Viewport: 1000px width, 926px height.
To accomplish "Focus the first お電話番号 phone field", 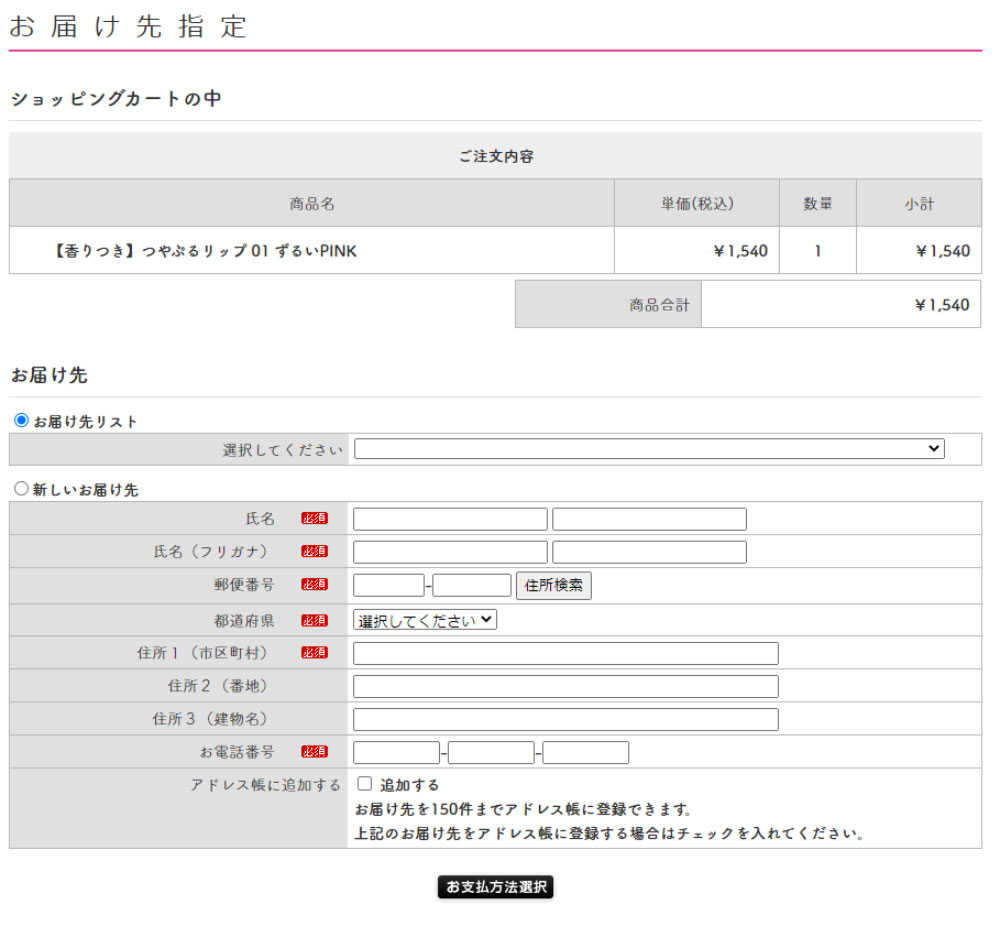I will (396, 752).
